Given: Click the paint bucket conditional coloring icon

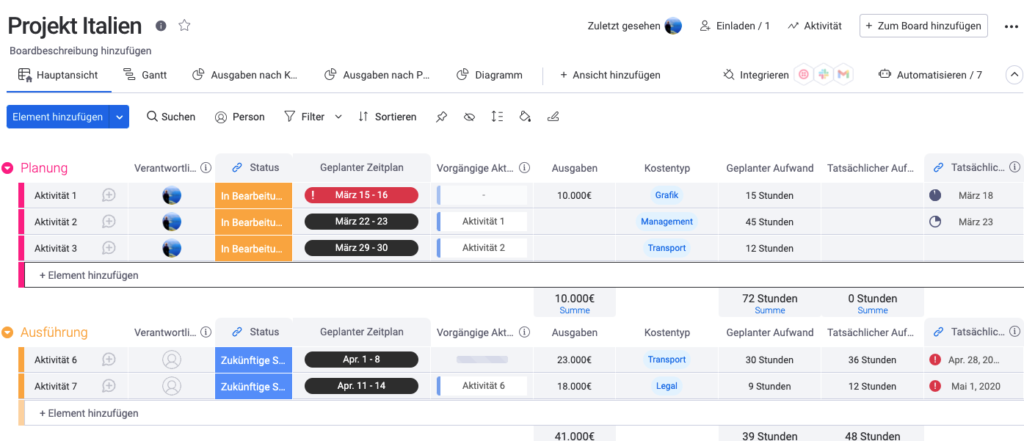Looking at the screenshot, I should point(525,117).
